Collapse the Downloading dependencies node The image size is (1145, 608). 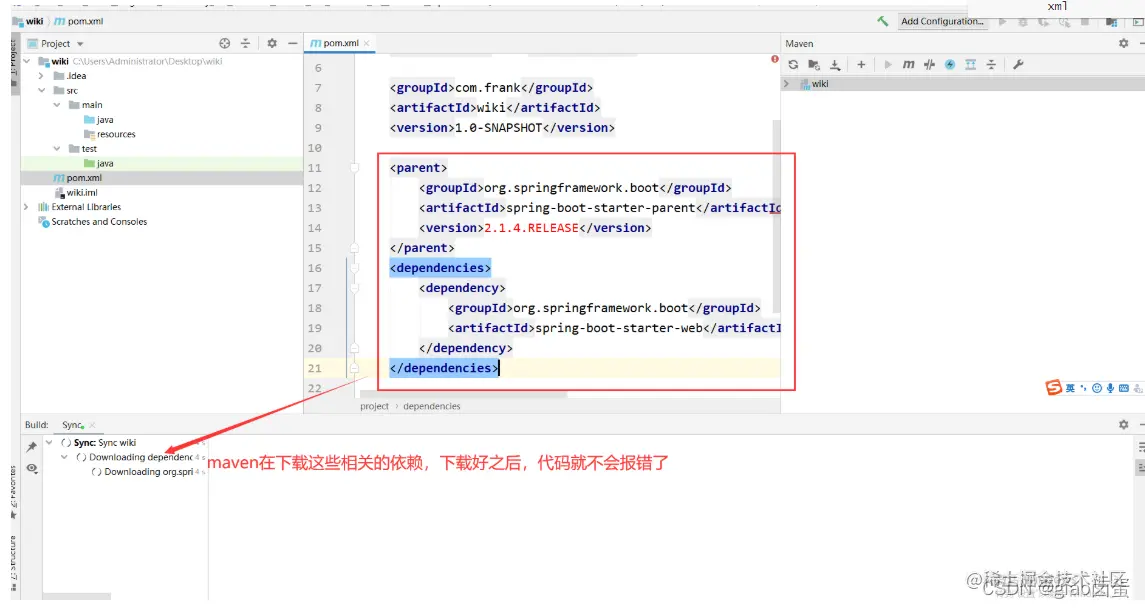pyautogui.click(x=64, y=458)
